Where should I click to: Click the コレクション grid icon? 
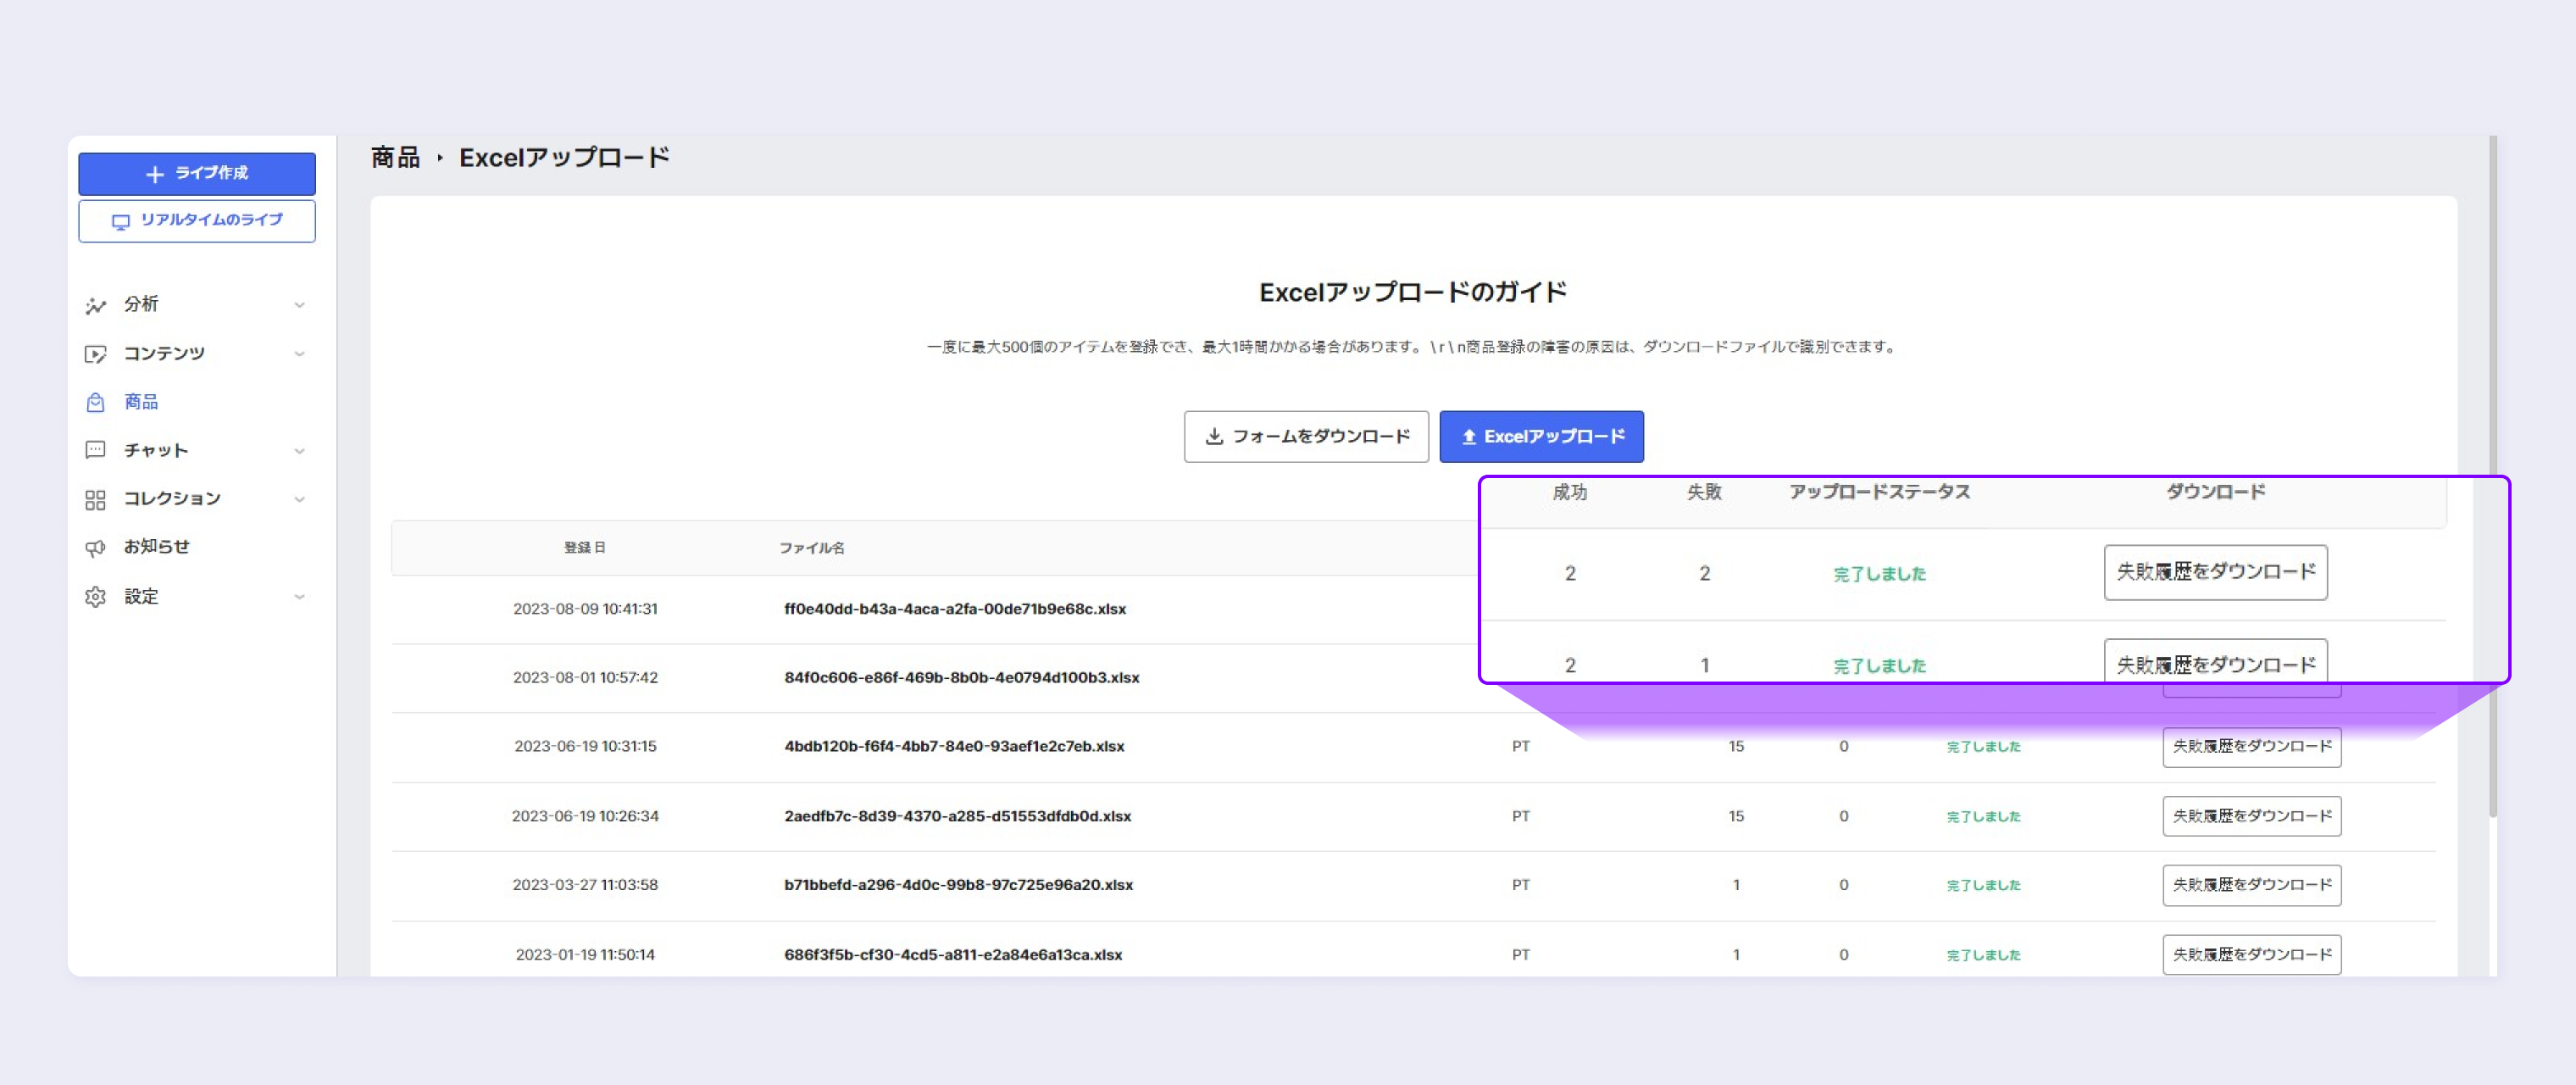tap(96, 499)
